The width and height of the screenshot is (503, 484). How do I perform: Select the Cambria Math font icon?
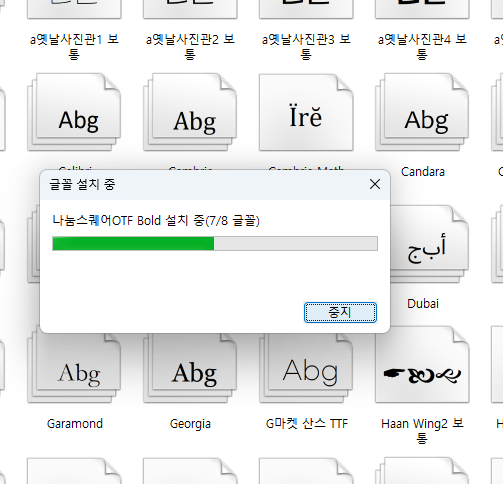point(306,112)
